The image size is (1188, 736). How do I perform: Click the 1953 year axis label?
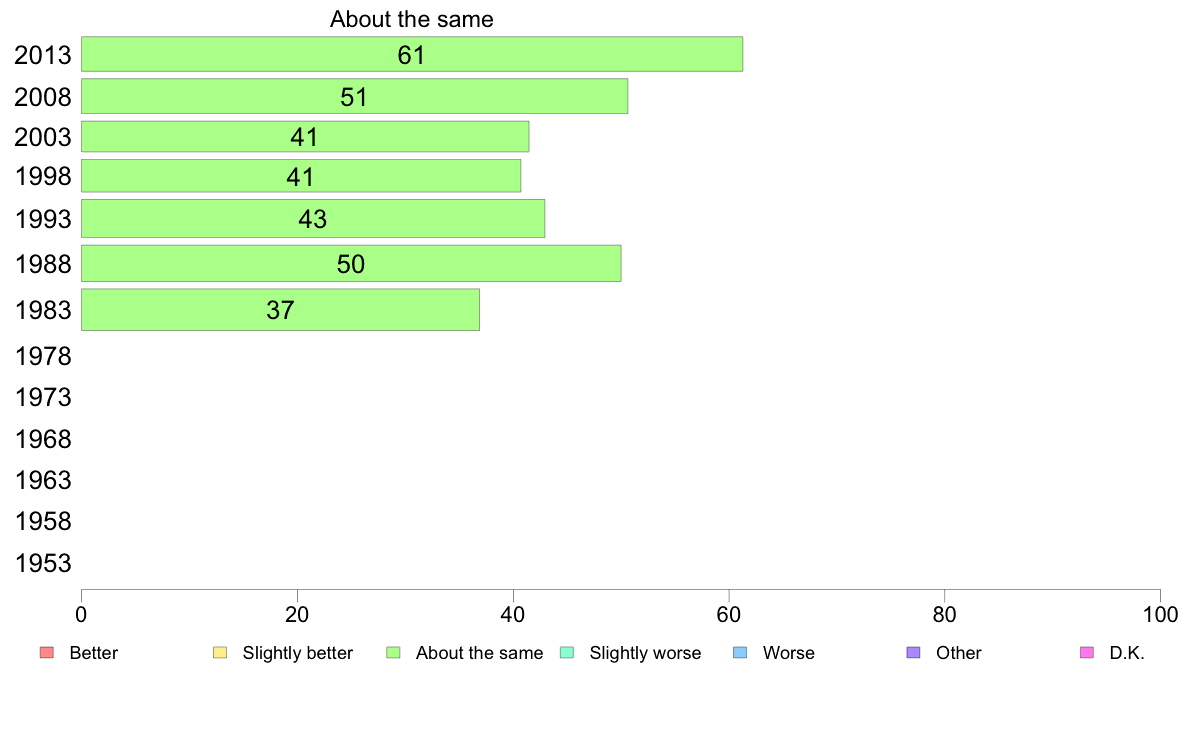pyautogui.click(x=43, y=563)
